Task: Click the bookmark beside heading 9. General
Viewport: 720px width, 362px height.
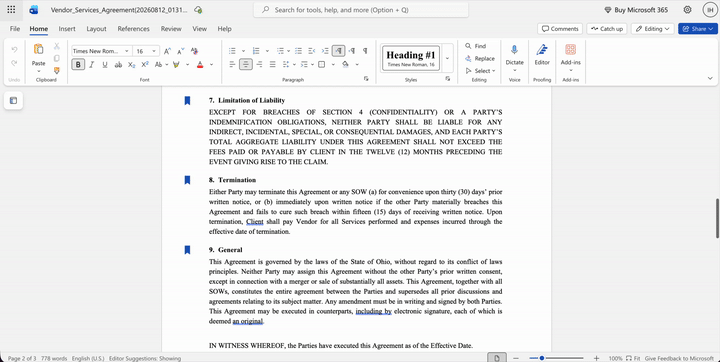Action: 187,250
